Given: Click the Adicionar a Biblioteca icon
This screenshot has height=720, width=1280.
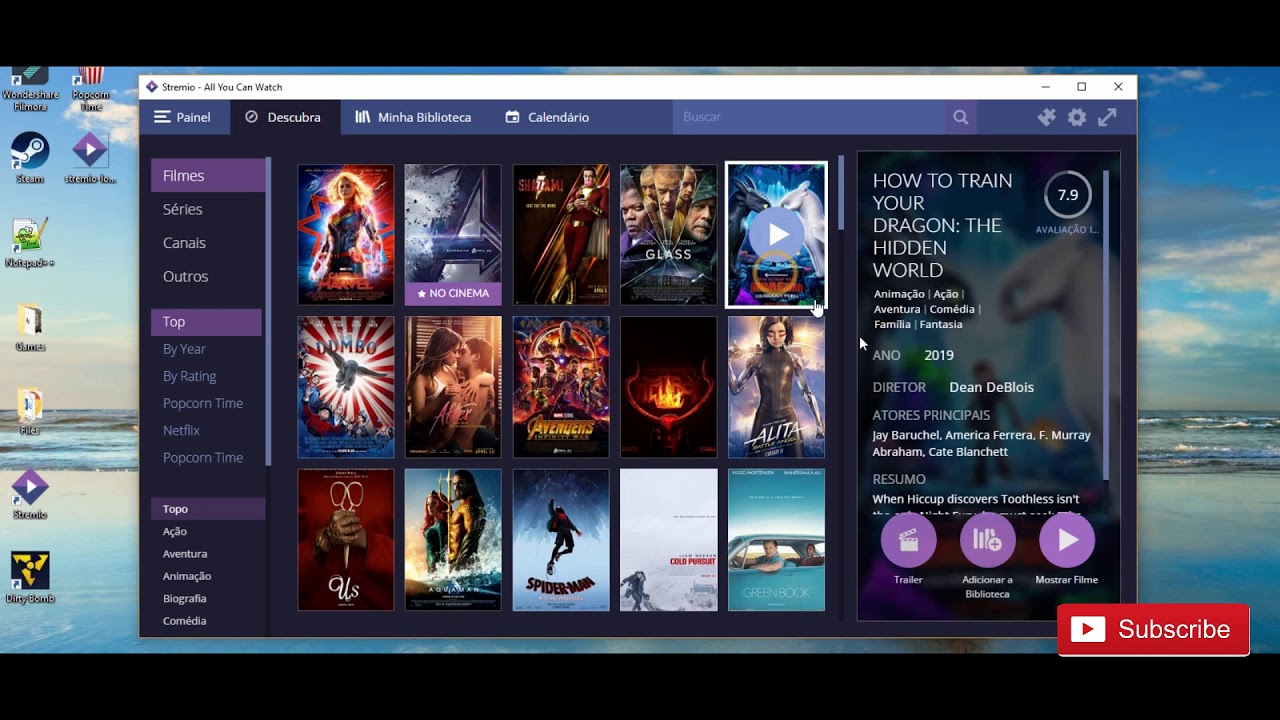Looking at the screenshot, I should 987,540.
